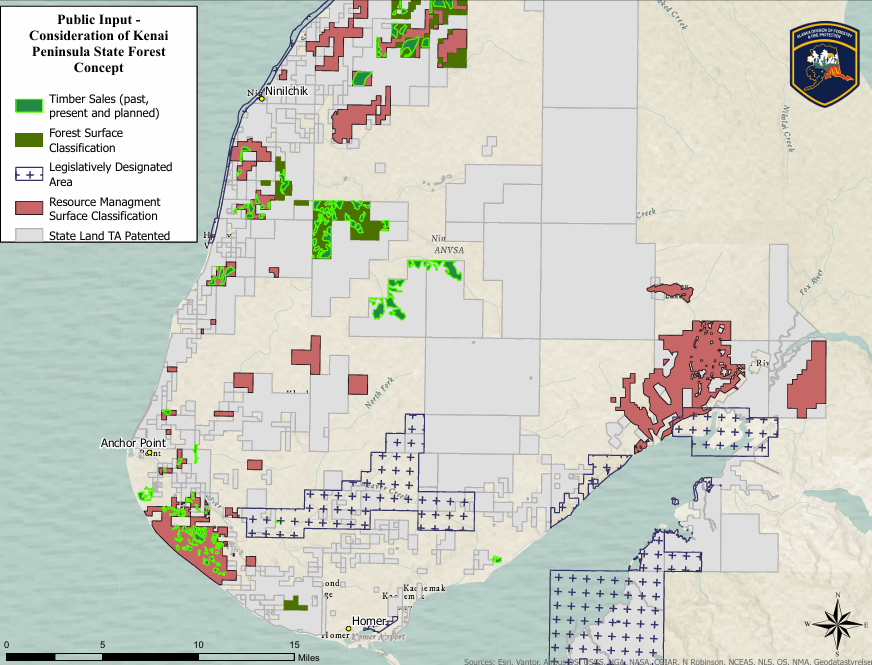Click the gray State Land TA Patented swatch
This screenshot has width=872, height=665.
[x=29, y=236]
